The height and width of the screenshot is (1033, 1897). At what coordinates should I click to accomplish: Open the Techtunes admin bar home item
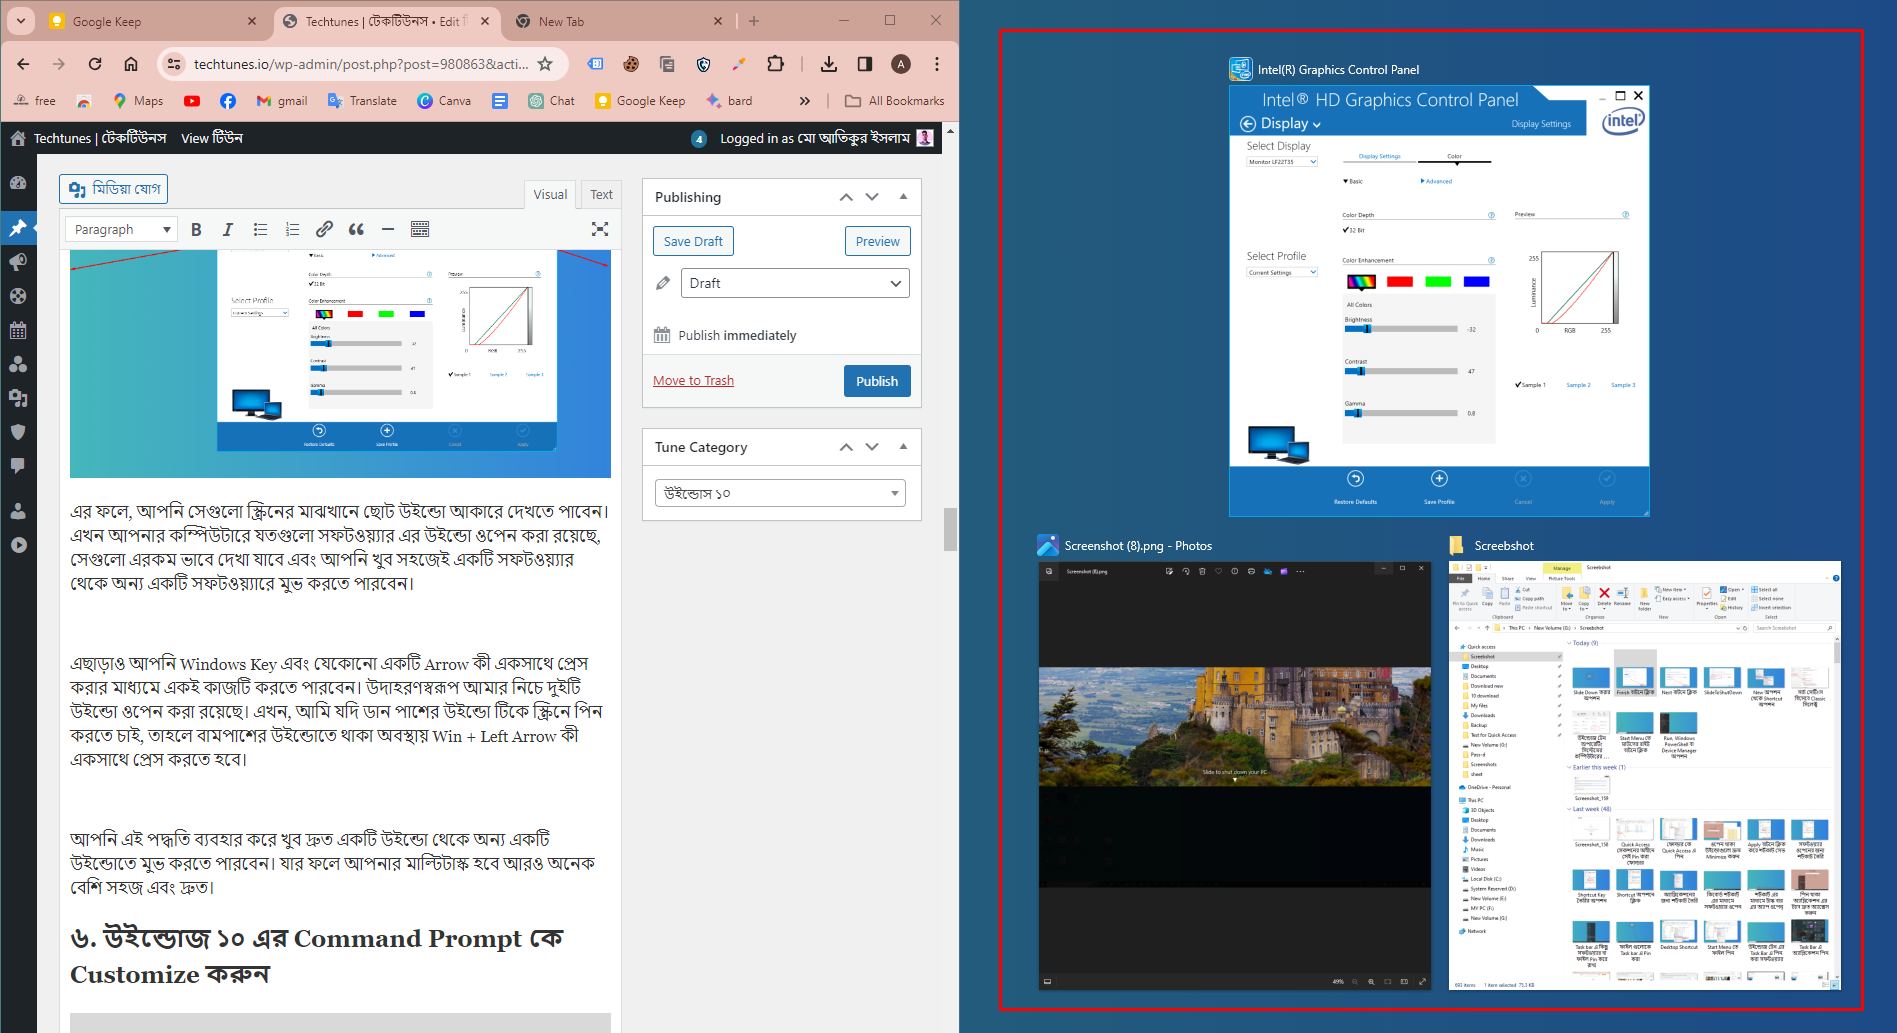pos(88,138)
